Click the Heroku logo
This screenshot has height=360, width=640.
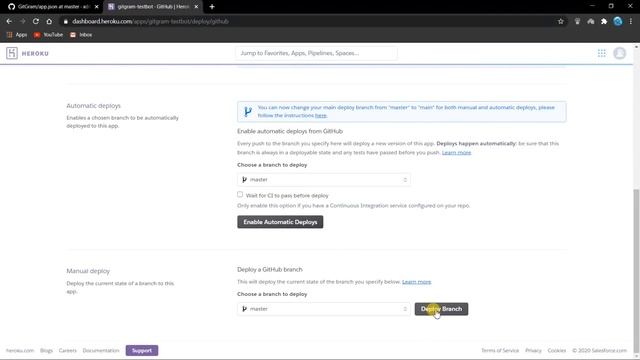[27, 53]
